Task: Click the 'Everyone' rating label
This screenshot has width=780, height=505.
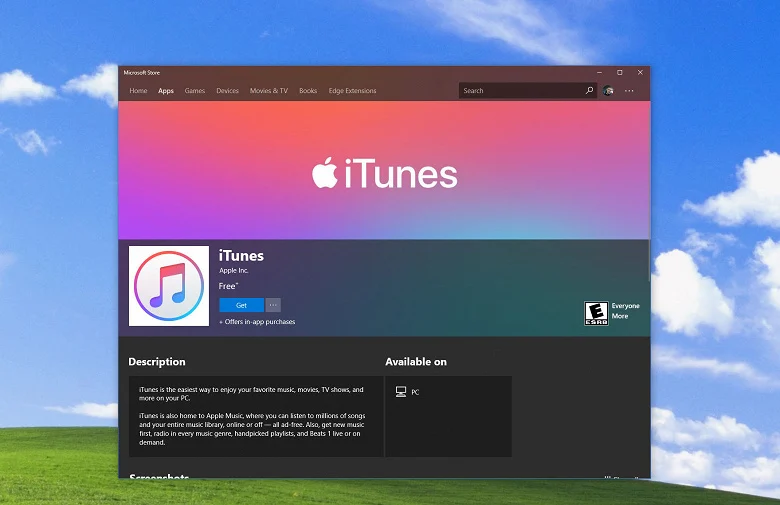Action: coord(625,306)
